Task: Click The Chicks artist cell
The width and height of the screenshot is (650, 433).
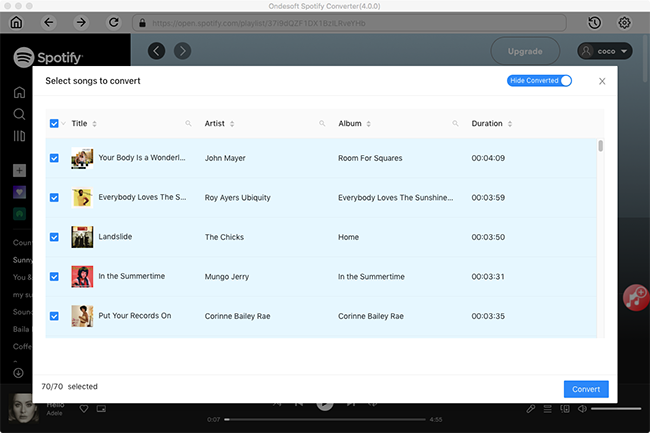Action: [x=224, y=237]
